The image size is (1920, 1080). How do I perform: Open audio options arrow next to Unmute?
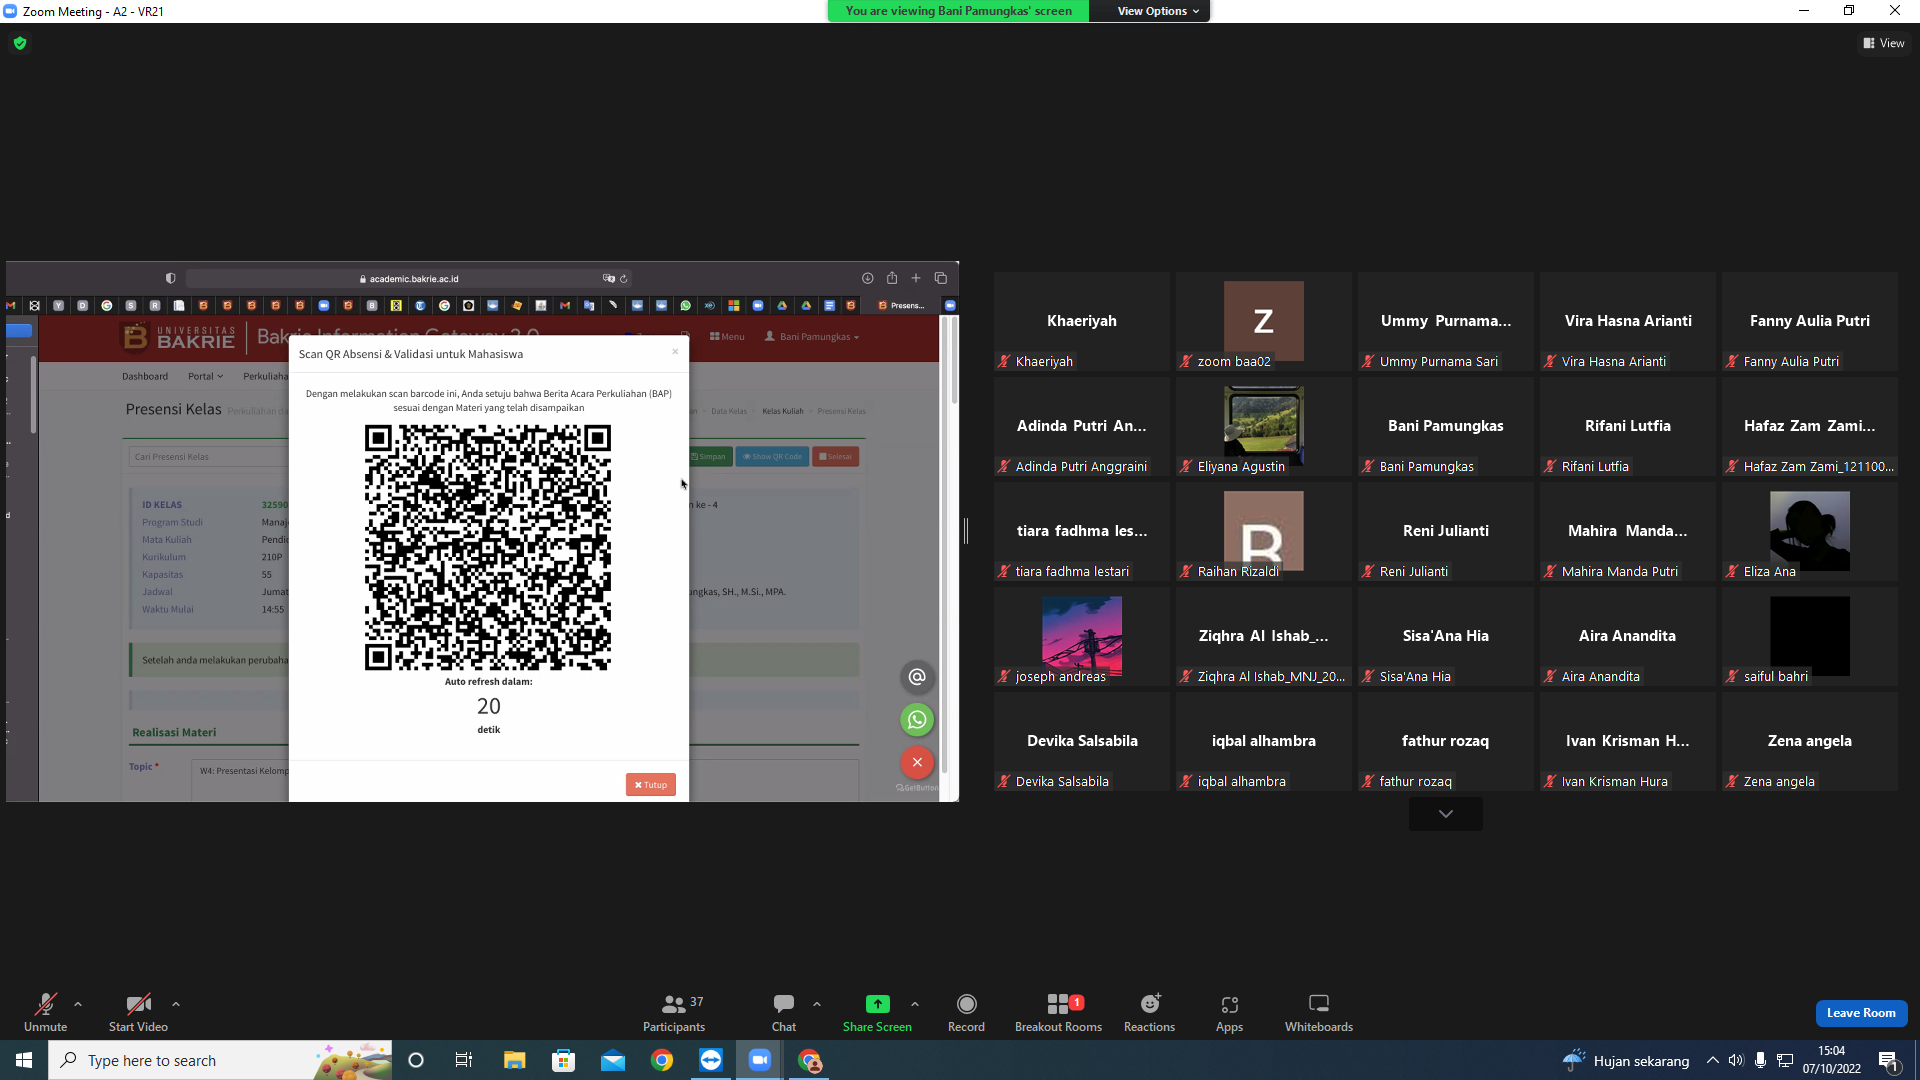(78, 1004)
